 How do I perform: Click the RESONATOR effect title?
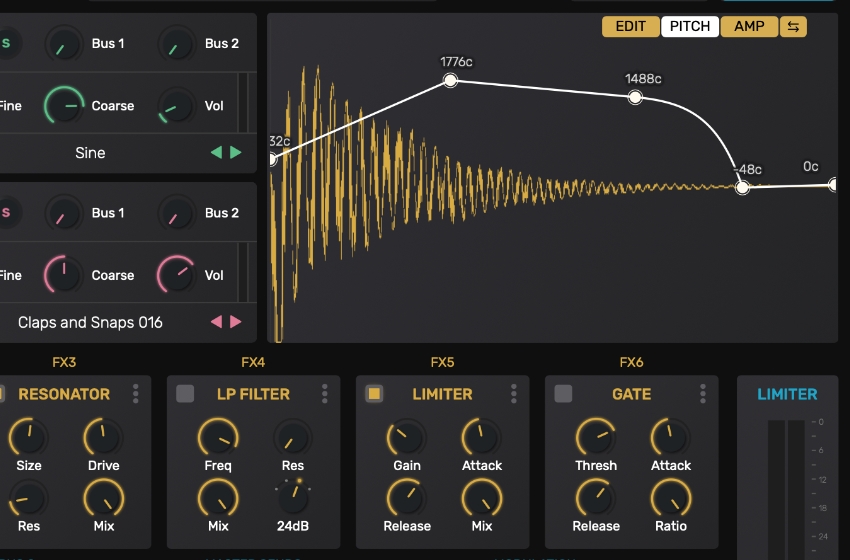(64, 394)
